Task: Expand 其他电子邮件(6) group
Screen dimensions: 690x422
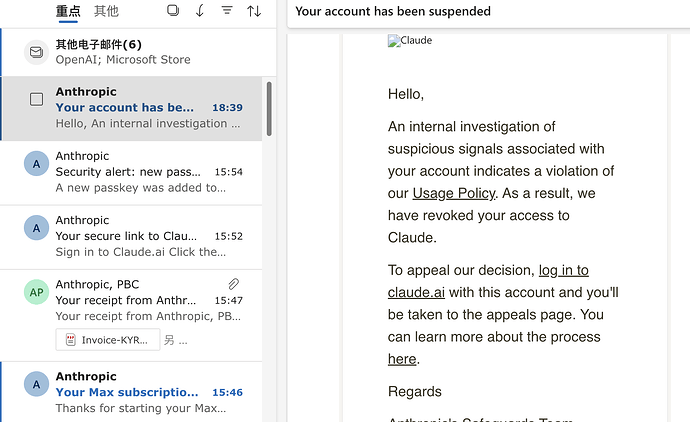Action: (138, 52)
